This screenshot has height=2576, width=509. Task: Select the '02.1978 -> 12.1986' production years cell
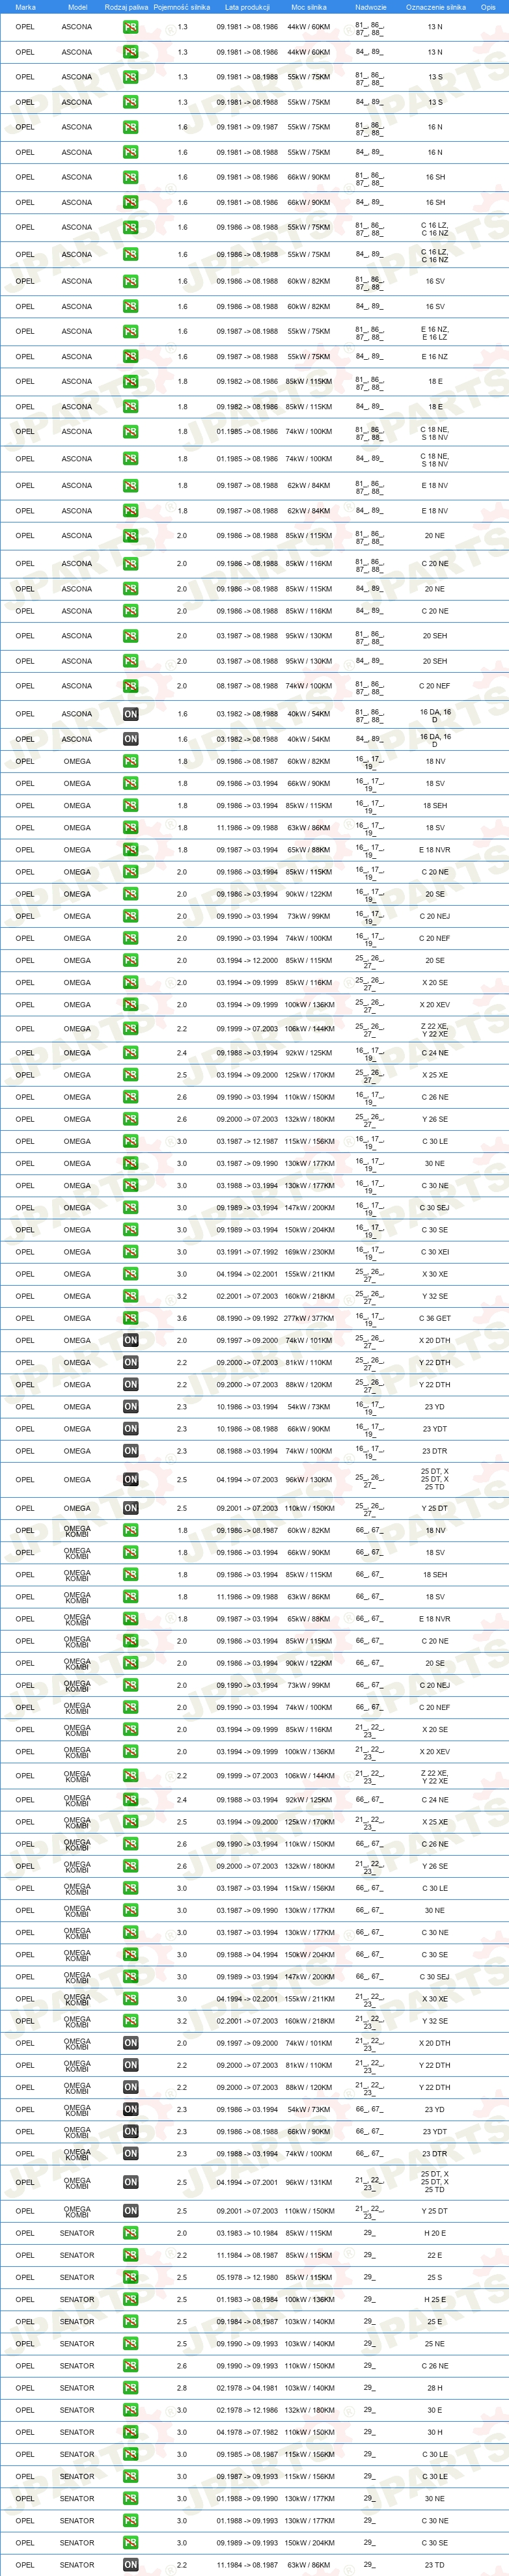[x=247, y=2410]
